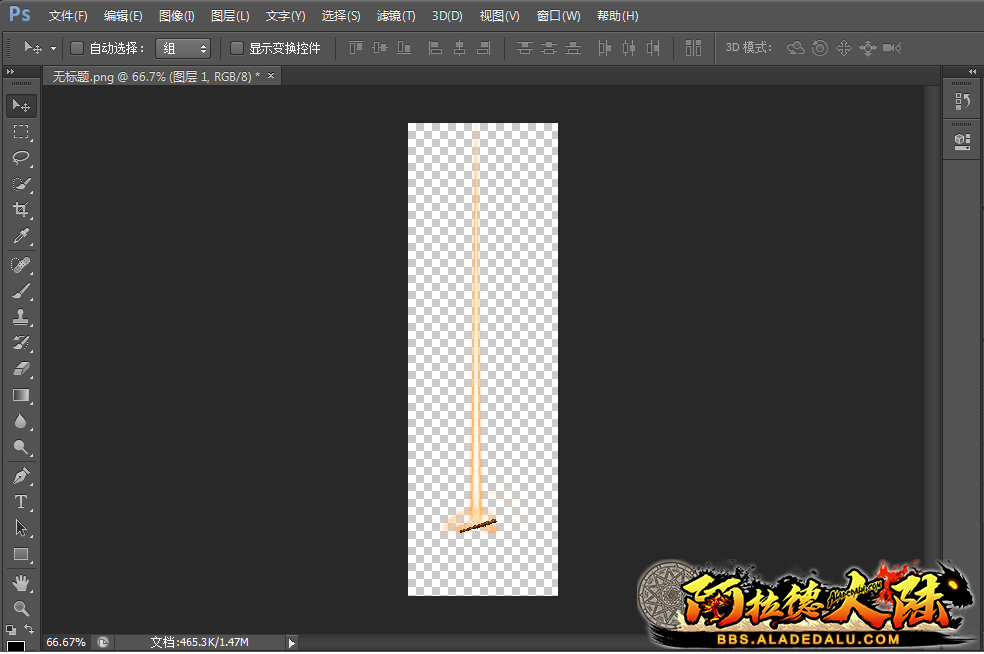
Task: Click the foreground color swatch
Action: coord(15,646)
